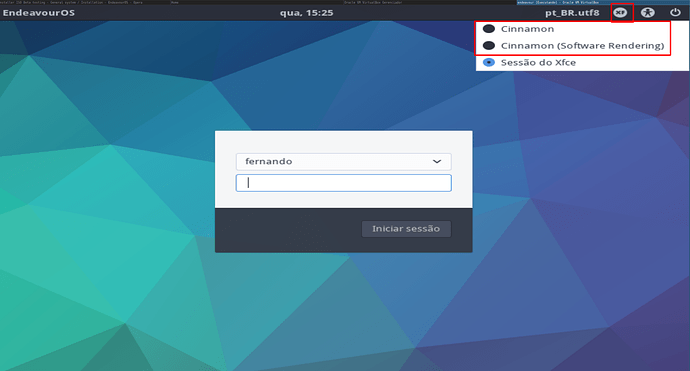Open the session selector icon in top panel
This screenshot has height=371, width=690.
620,13
